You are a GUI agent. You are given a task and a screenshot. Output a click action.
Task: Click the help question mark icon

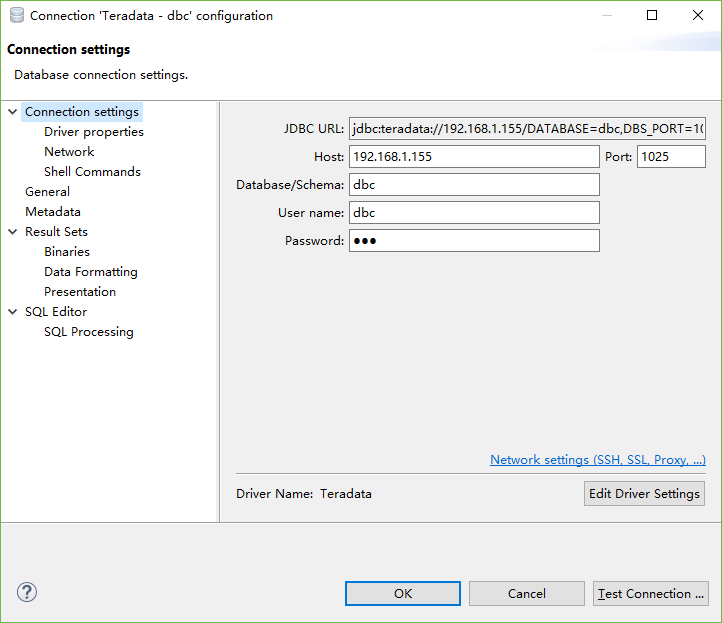[x=27, y=592]
